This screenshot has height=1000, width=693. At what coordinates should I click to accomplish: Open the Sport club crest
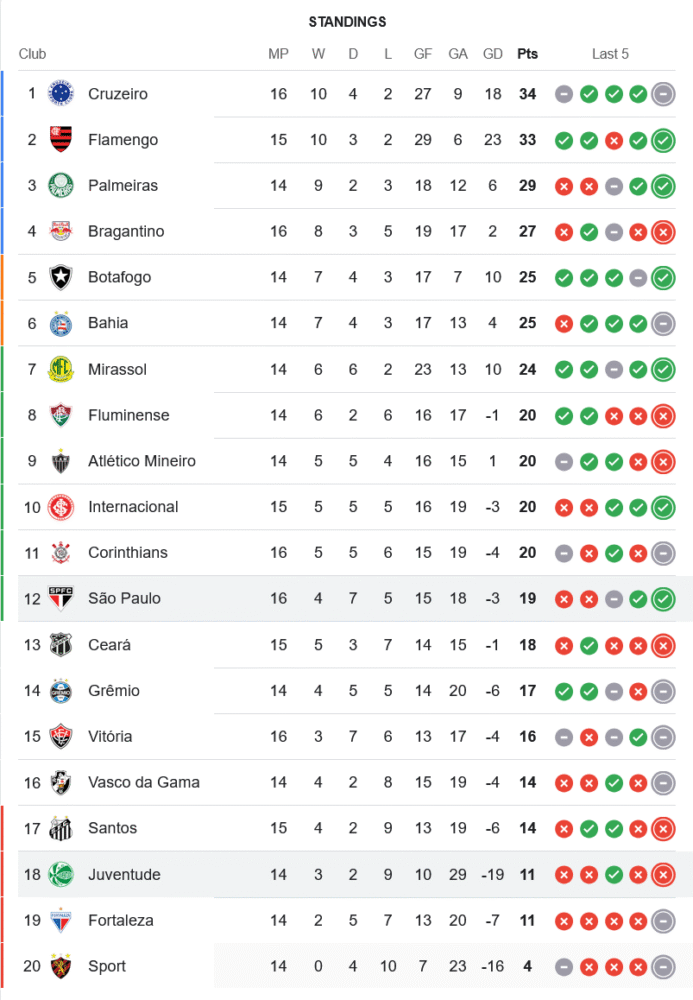[x=61, y=966]
